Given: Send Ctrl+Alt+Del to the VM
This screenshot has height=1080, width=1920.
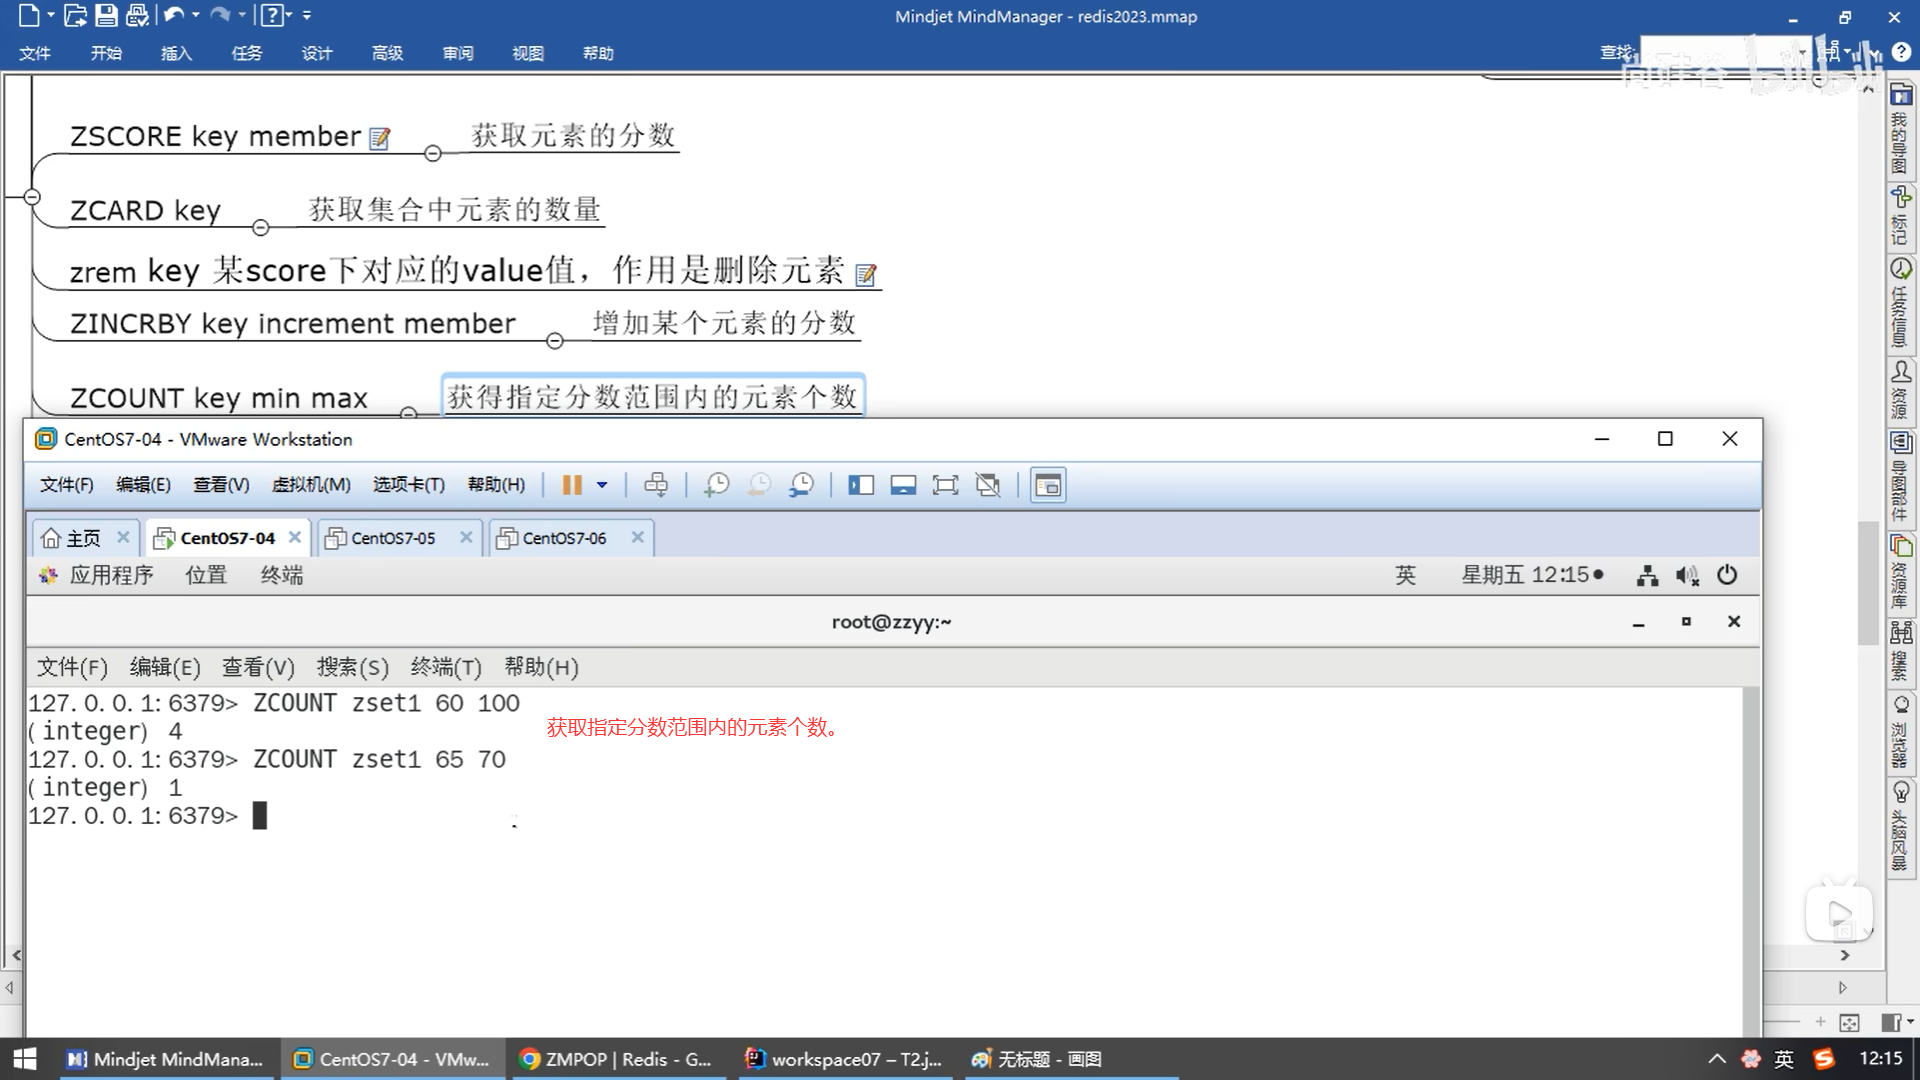Looking at the screenshot, I should 656,485.
